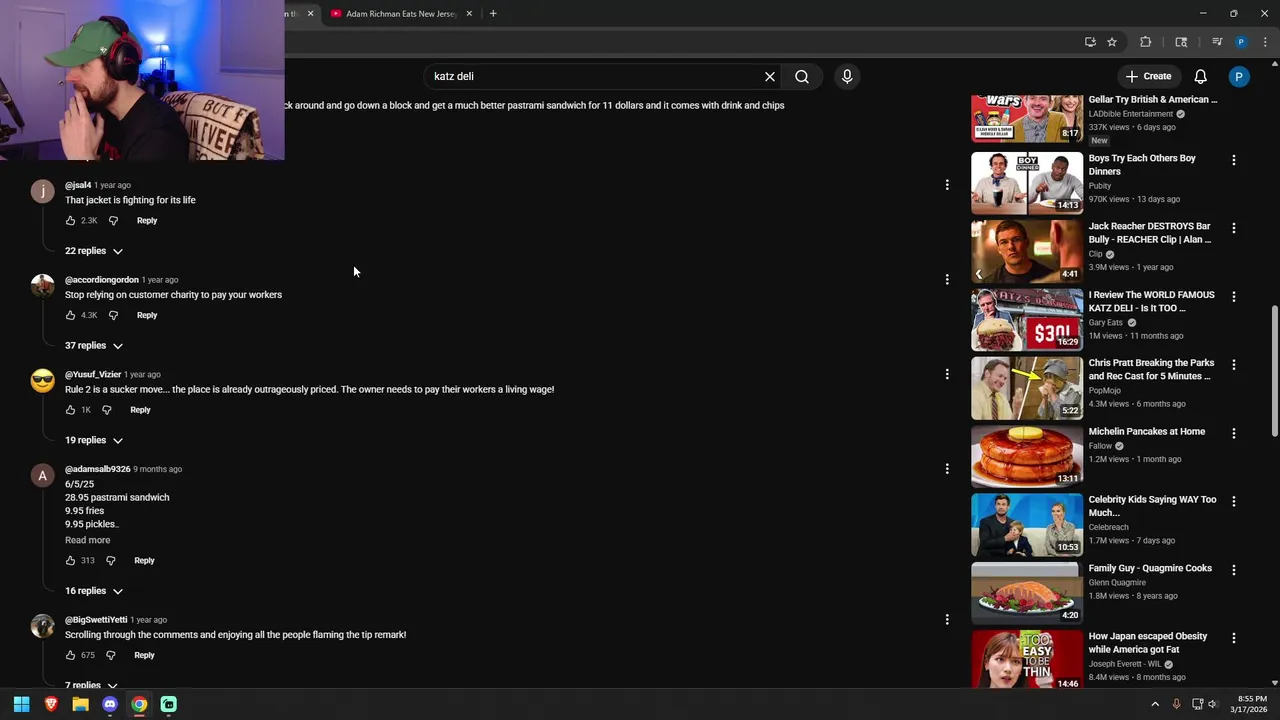Reply to @adamsalb9326 comment
Image resolution: width=1280 pixels, height=720 pixels.
144,561
